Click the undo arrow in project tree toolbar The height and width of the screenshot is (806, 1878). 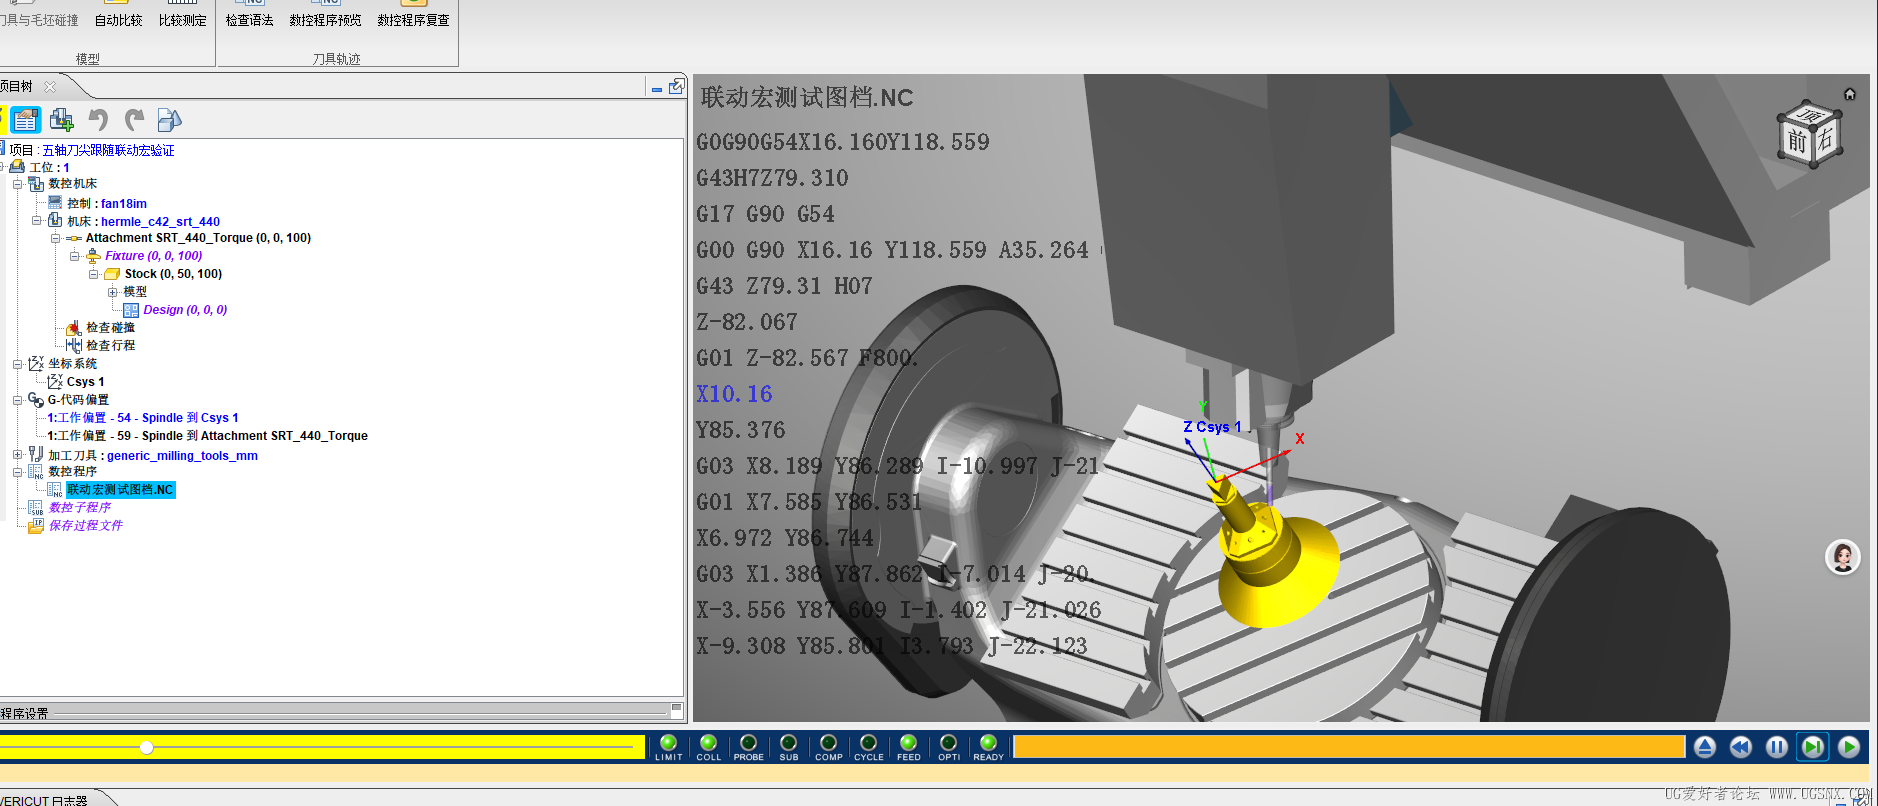pos(98,120)
